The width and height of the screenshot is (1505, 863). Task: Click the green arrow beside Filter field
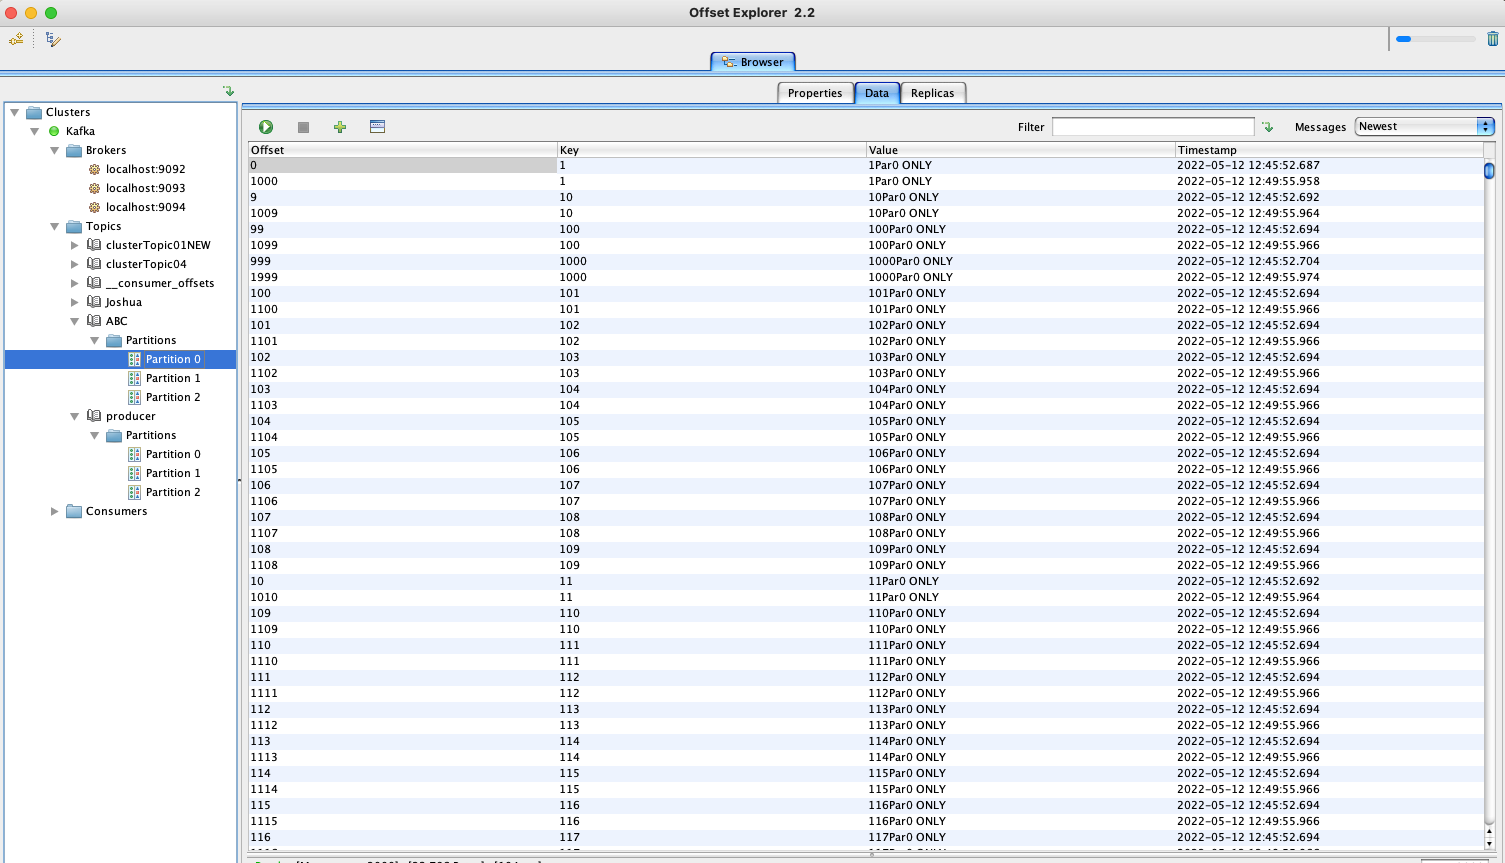(1268, 127)
